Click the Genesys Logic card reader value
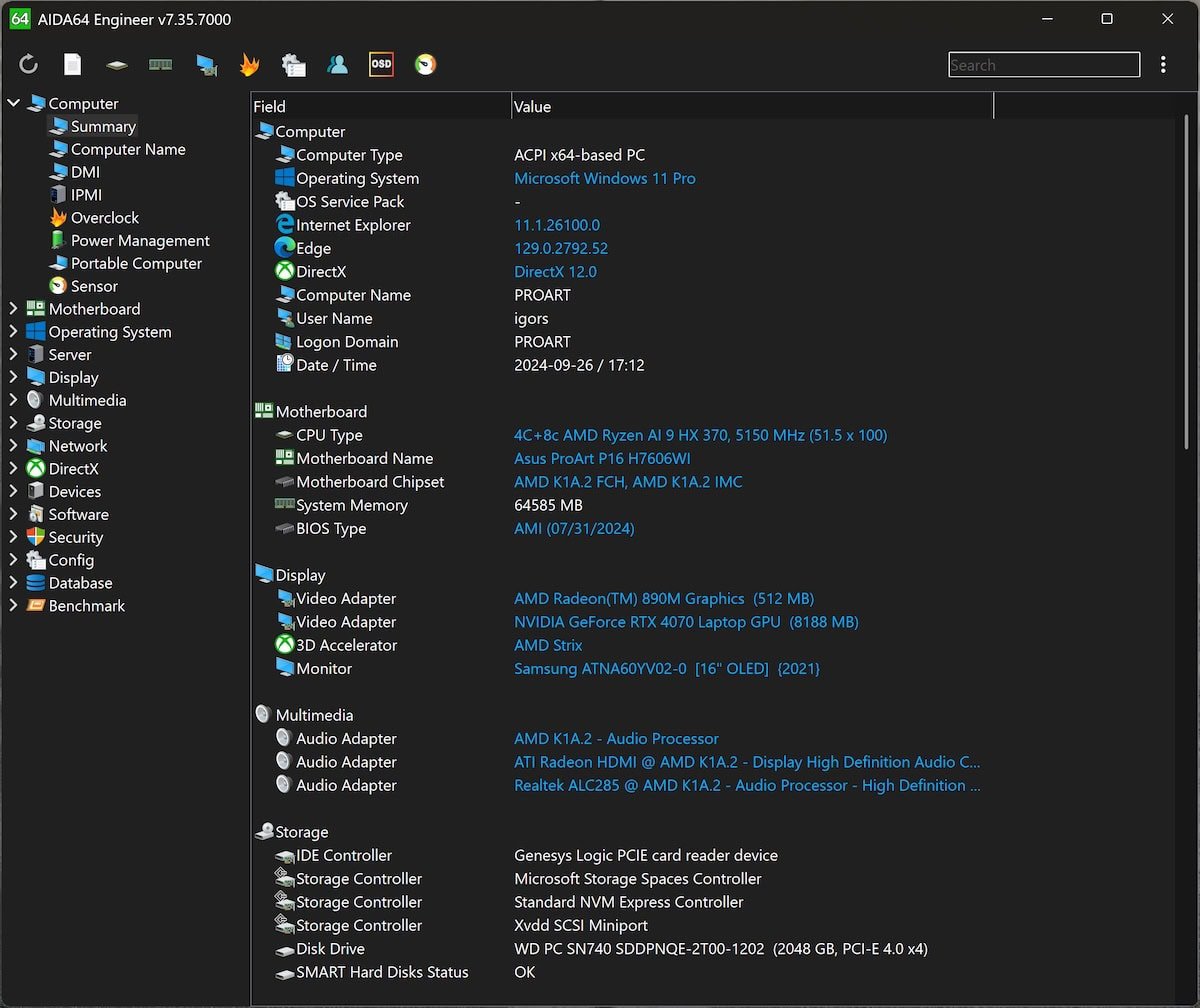1200x1008 pixels. click(x=646, y=855)
